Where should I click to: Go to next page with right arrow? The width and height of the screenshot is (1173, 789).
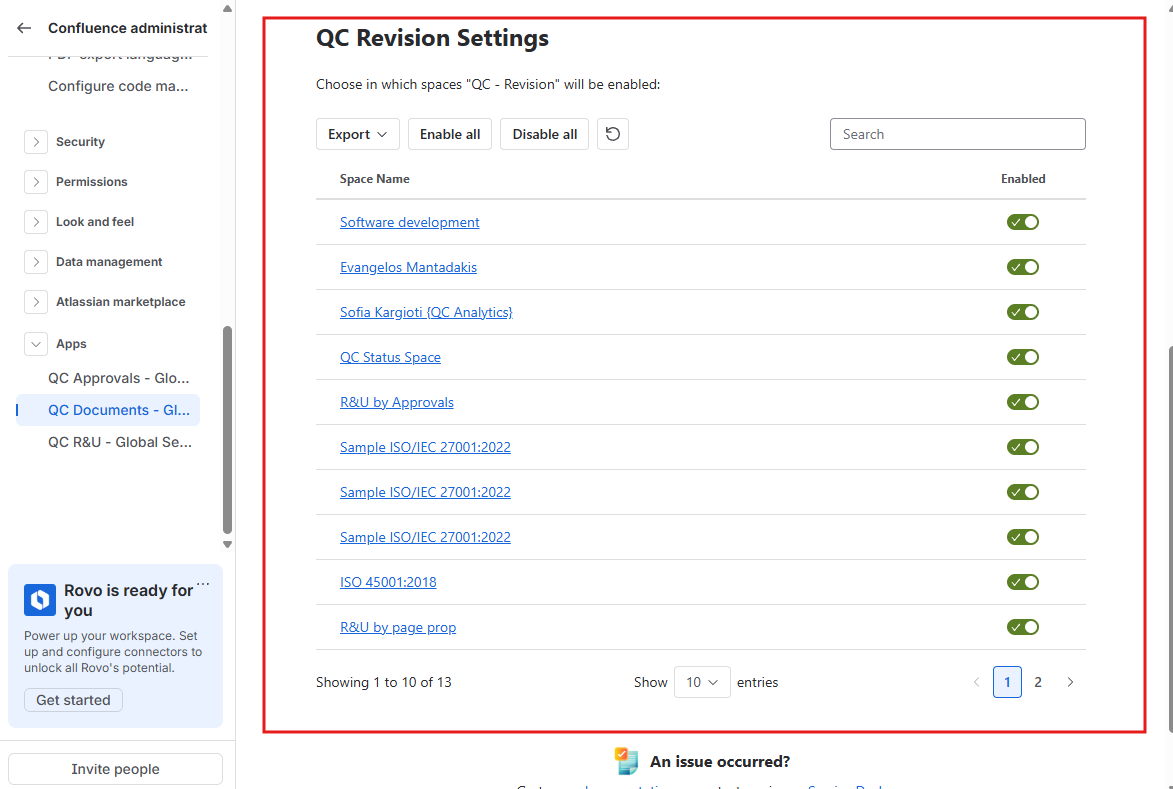tap(1070, 682)
